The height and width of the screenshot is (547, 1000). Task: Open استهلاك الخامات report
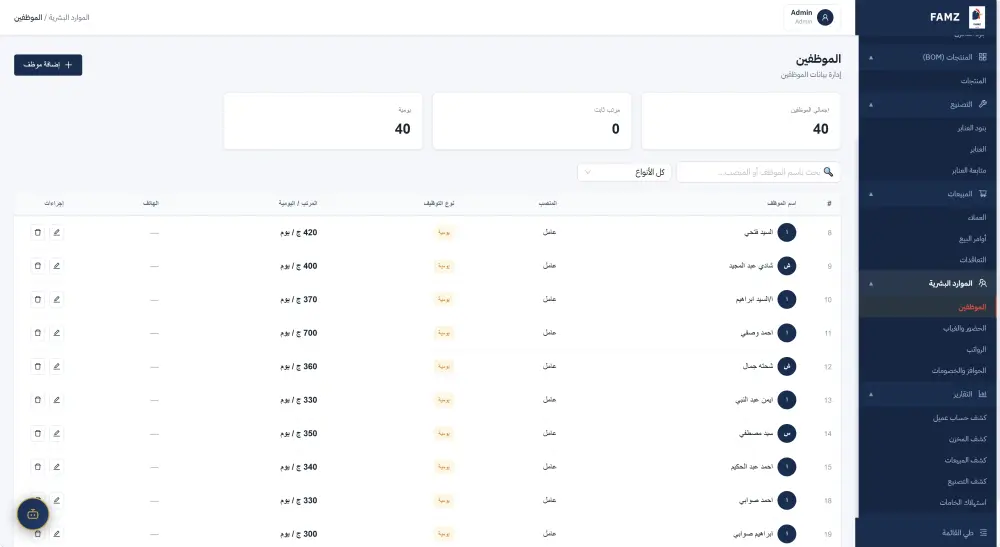[962, 502]
